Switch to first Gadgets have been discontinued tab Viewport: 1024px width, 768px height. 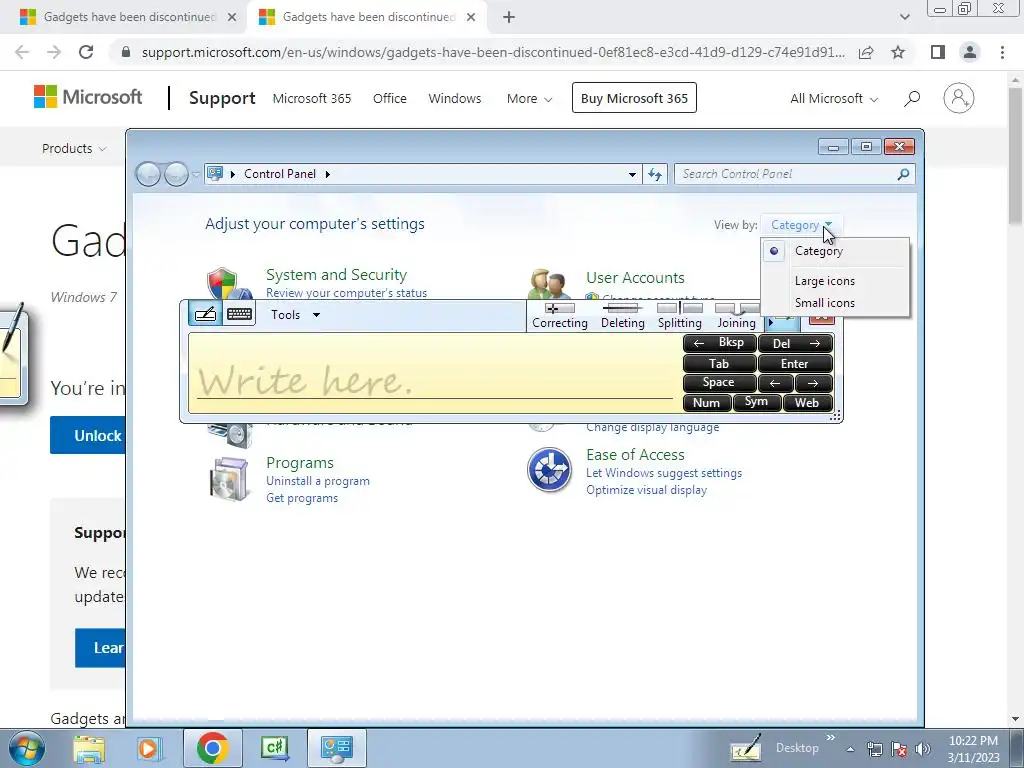(x=128, y=17)
